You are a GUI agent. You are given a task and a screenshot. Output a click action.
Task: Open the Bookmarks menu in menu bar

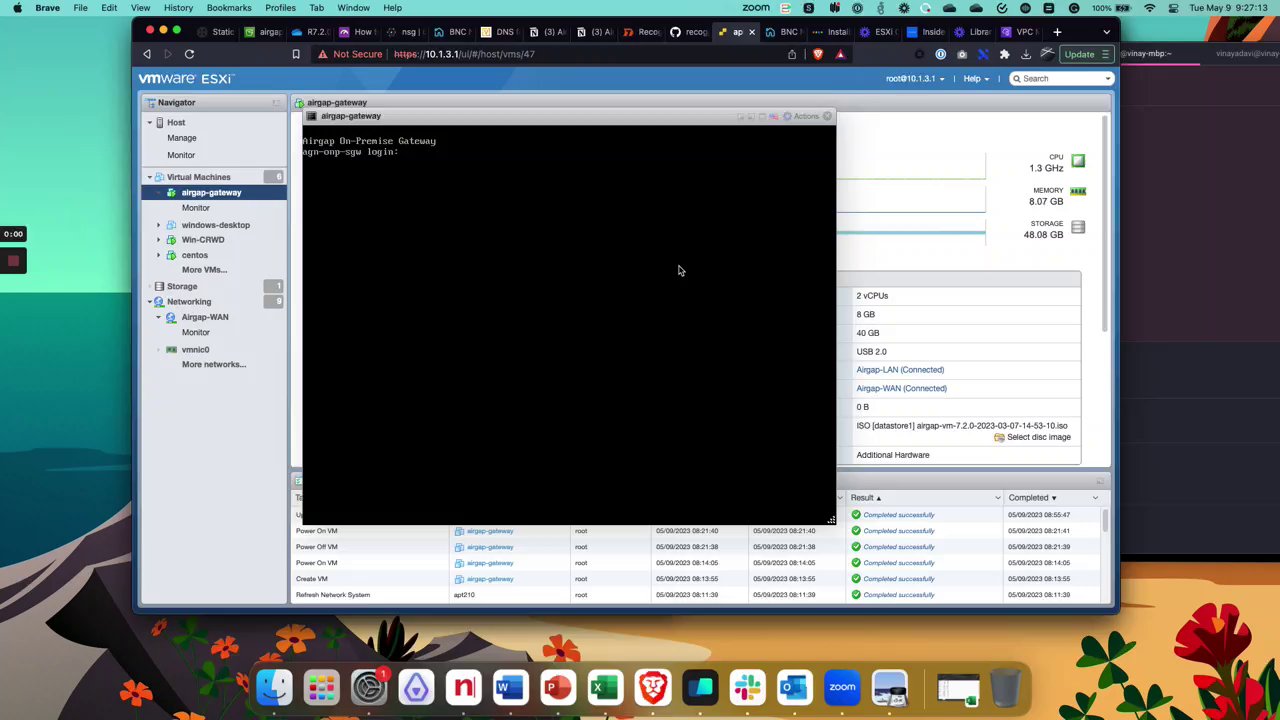coord(229,8)
